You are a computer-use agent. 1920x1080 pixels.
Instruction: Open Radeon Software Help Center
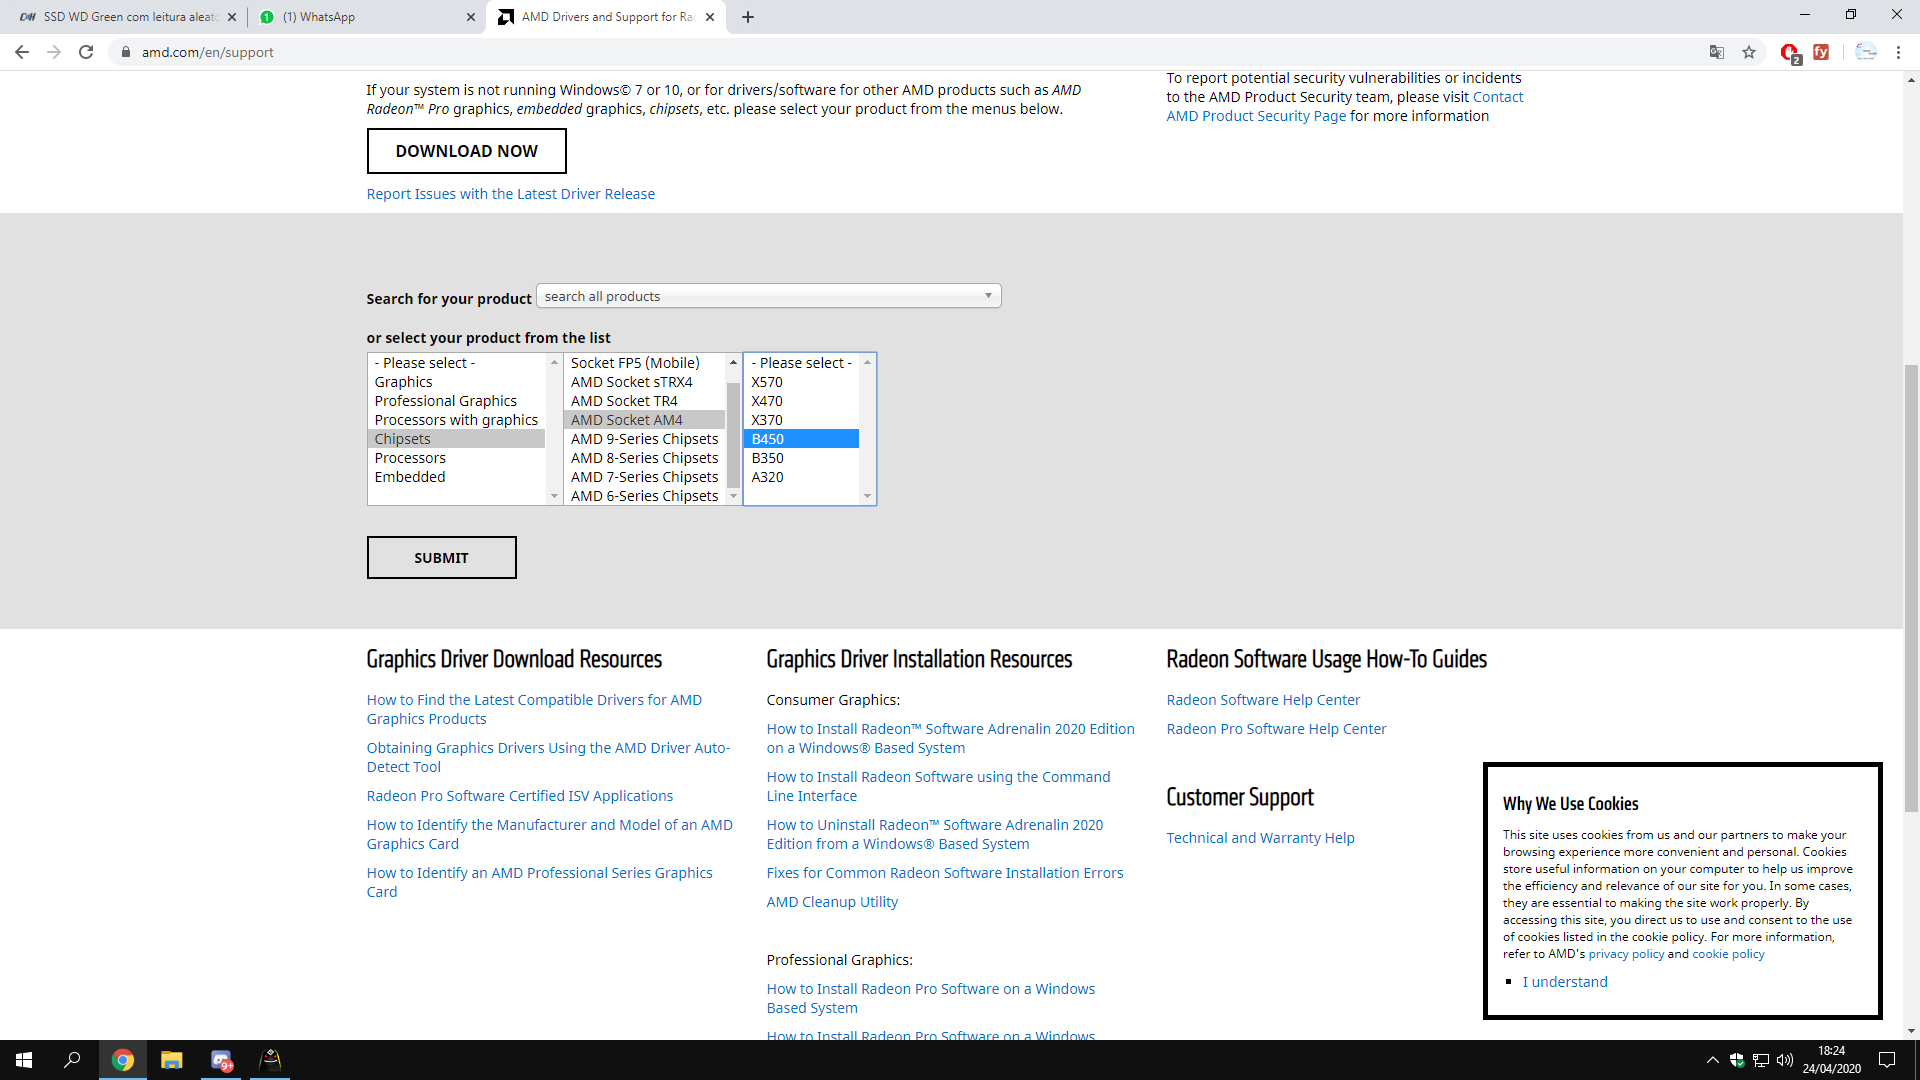[1263, 700]
